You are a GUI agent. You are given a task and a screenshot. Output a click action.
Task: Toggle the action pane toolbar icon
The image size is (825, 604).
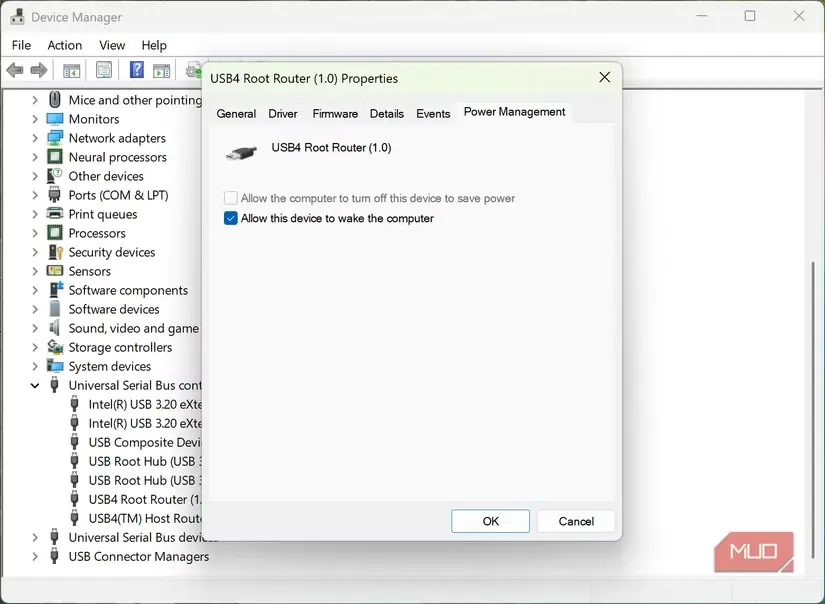[161, 70]
